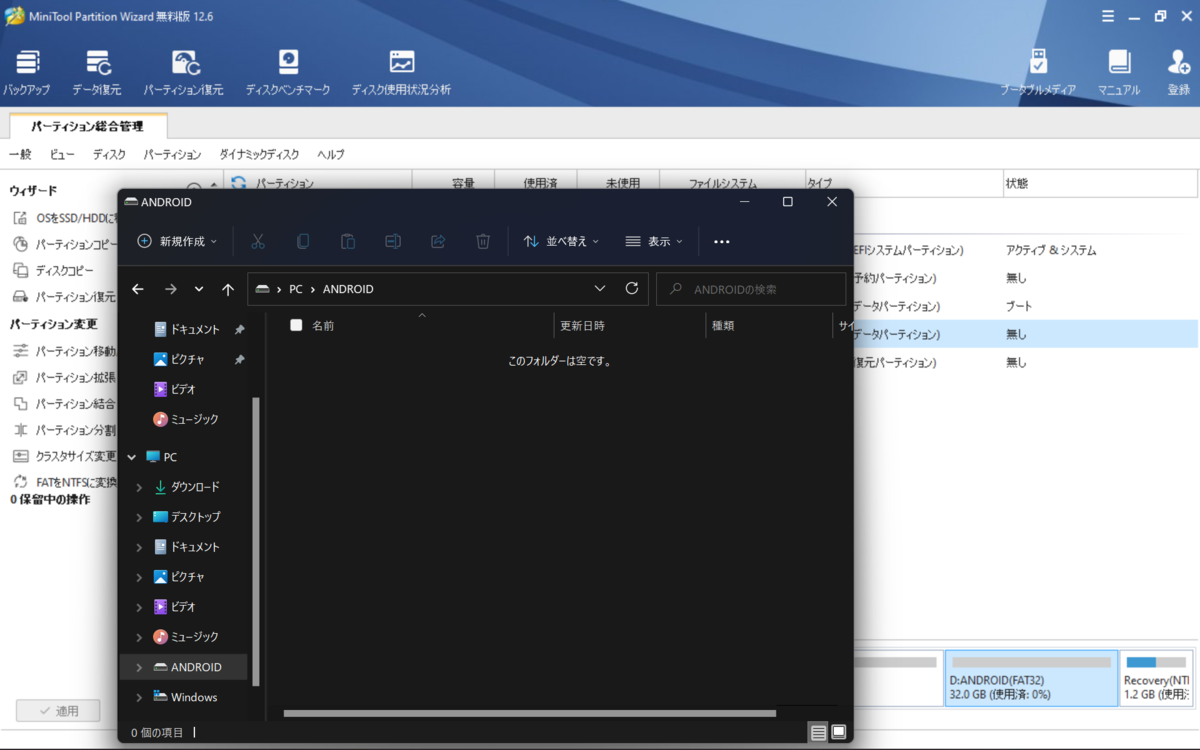This screenshot has width=1200, height=750.
Task: Select Recovery partition in disk map
Action: coord(1156,678)
